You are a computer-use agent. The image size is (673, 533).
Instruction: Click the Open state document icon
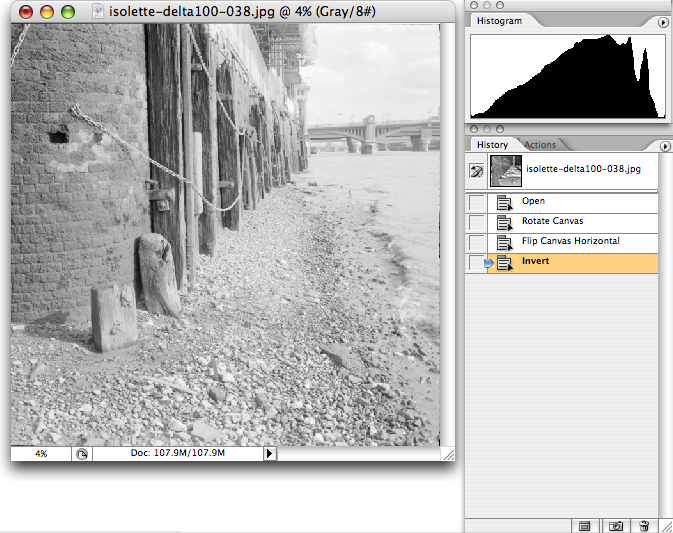tap(504, 203)
